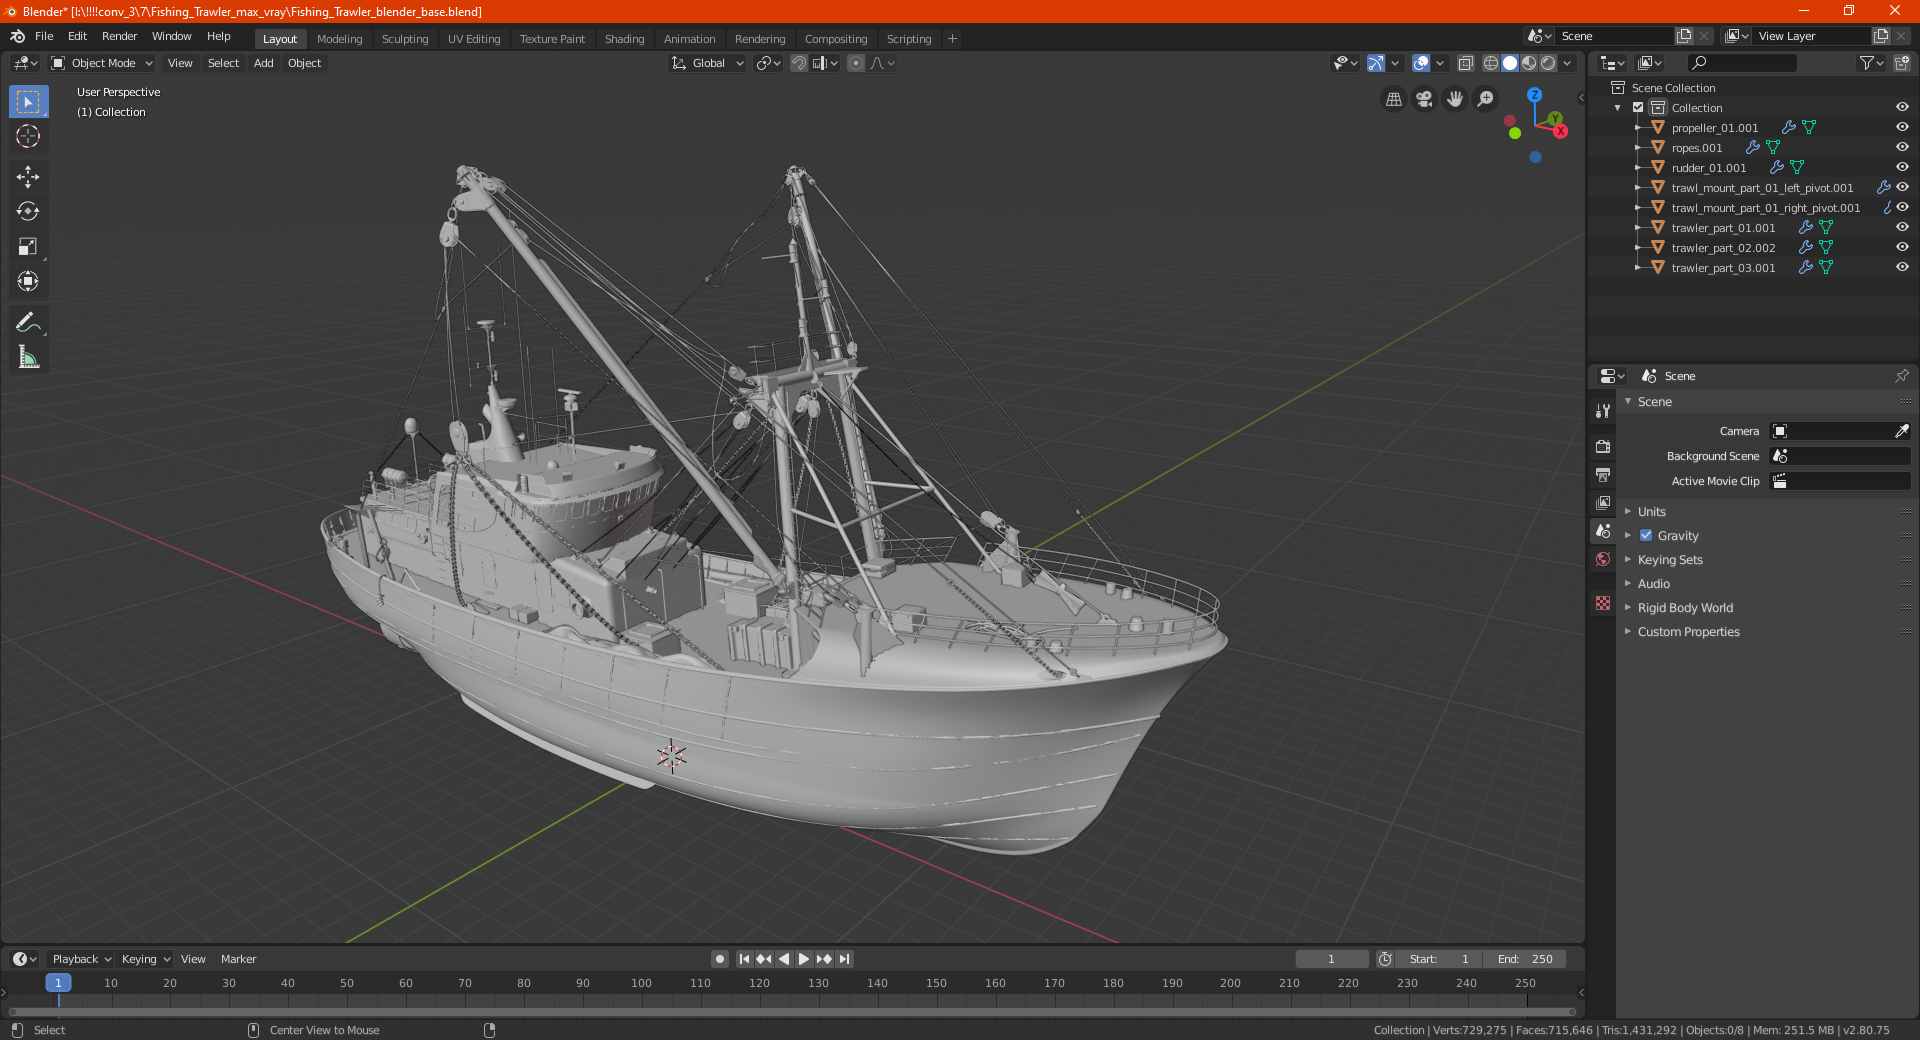The width and height of the screenshot is (1920, 1040).
Task: Add a new workspace with plus button
Action: (952, 39)
